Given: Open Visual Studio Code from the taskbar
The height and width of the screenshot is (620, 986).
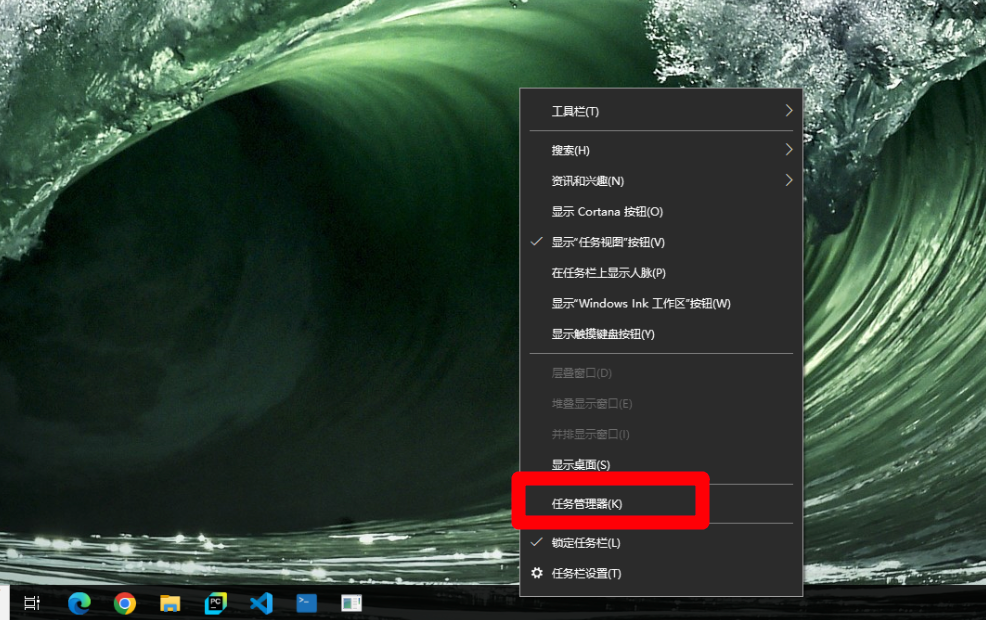Looking at the screenshot, I should tap(261, 603).
